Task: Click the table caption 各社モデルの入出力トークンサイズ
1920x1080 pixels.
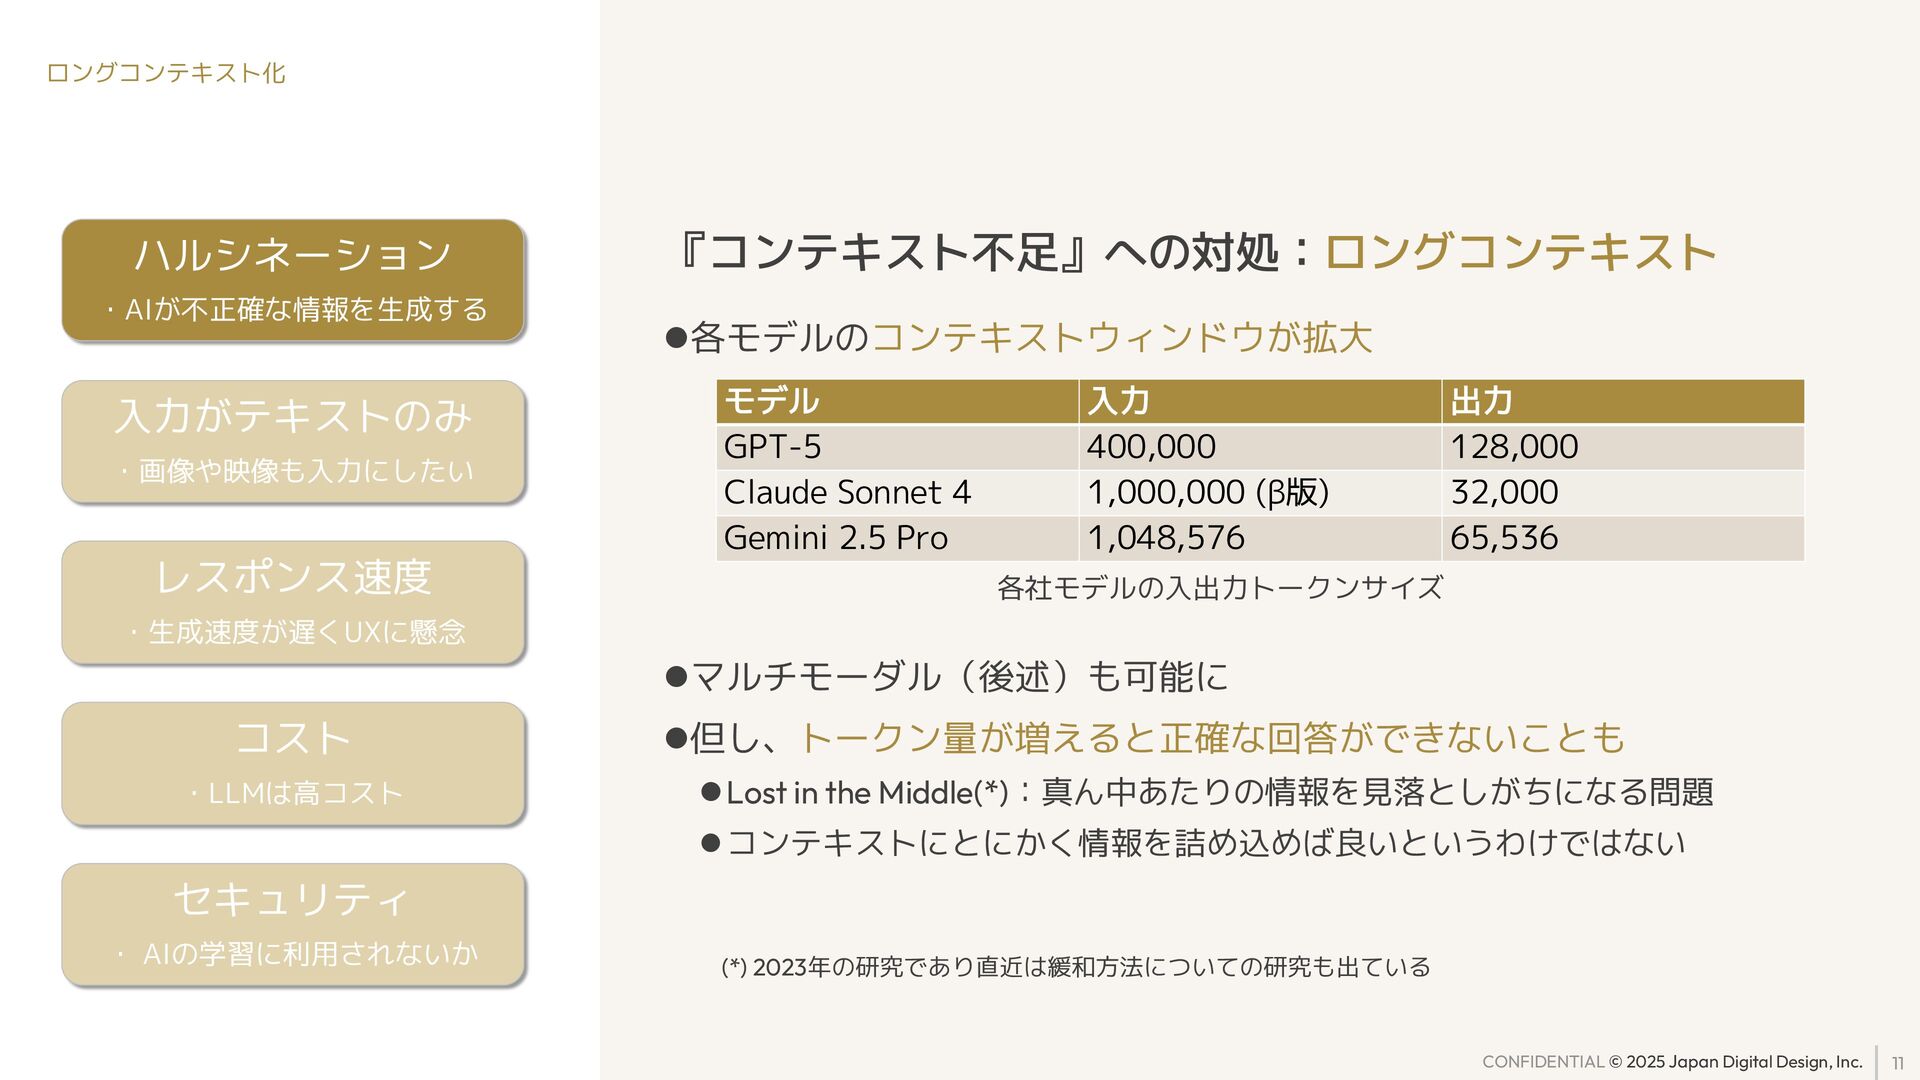Action: click(x=1220, y=587)
